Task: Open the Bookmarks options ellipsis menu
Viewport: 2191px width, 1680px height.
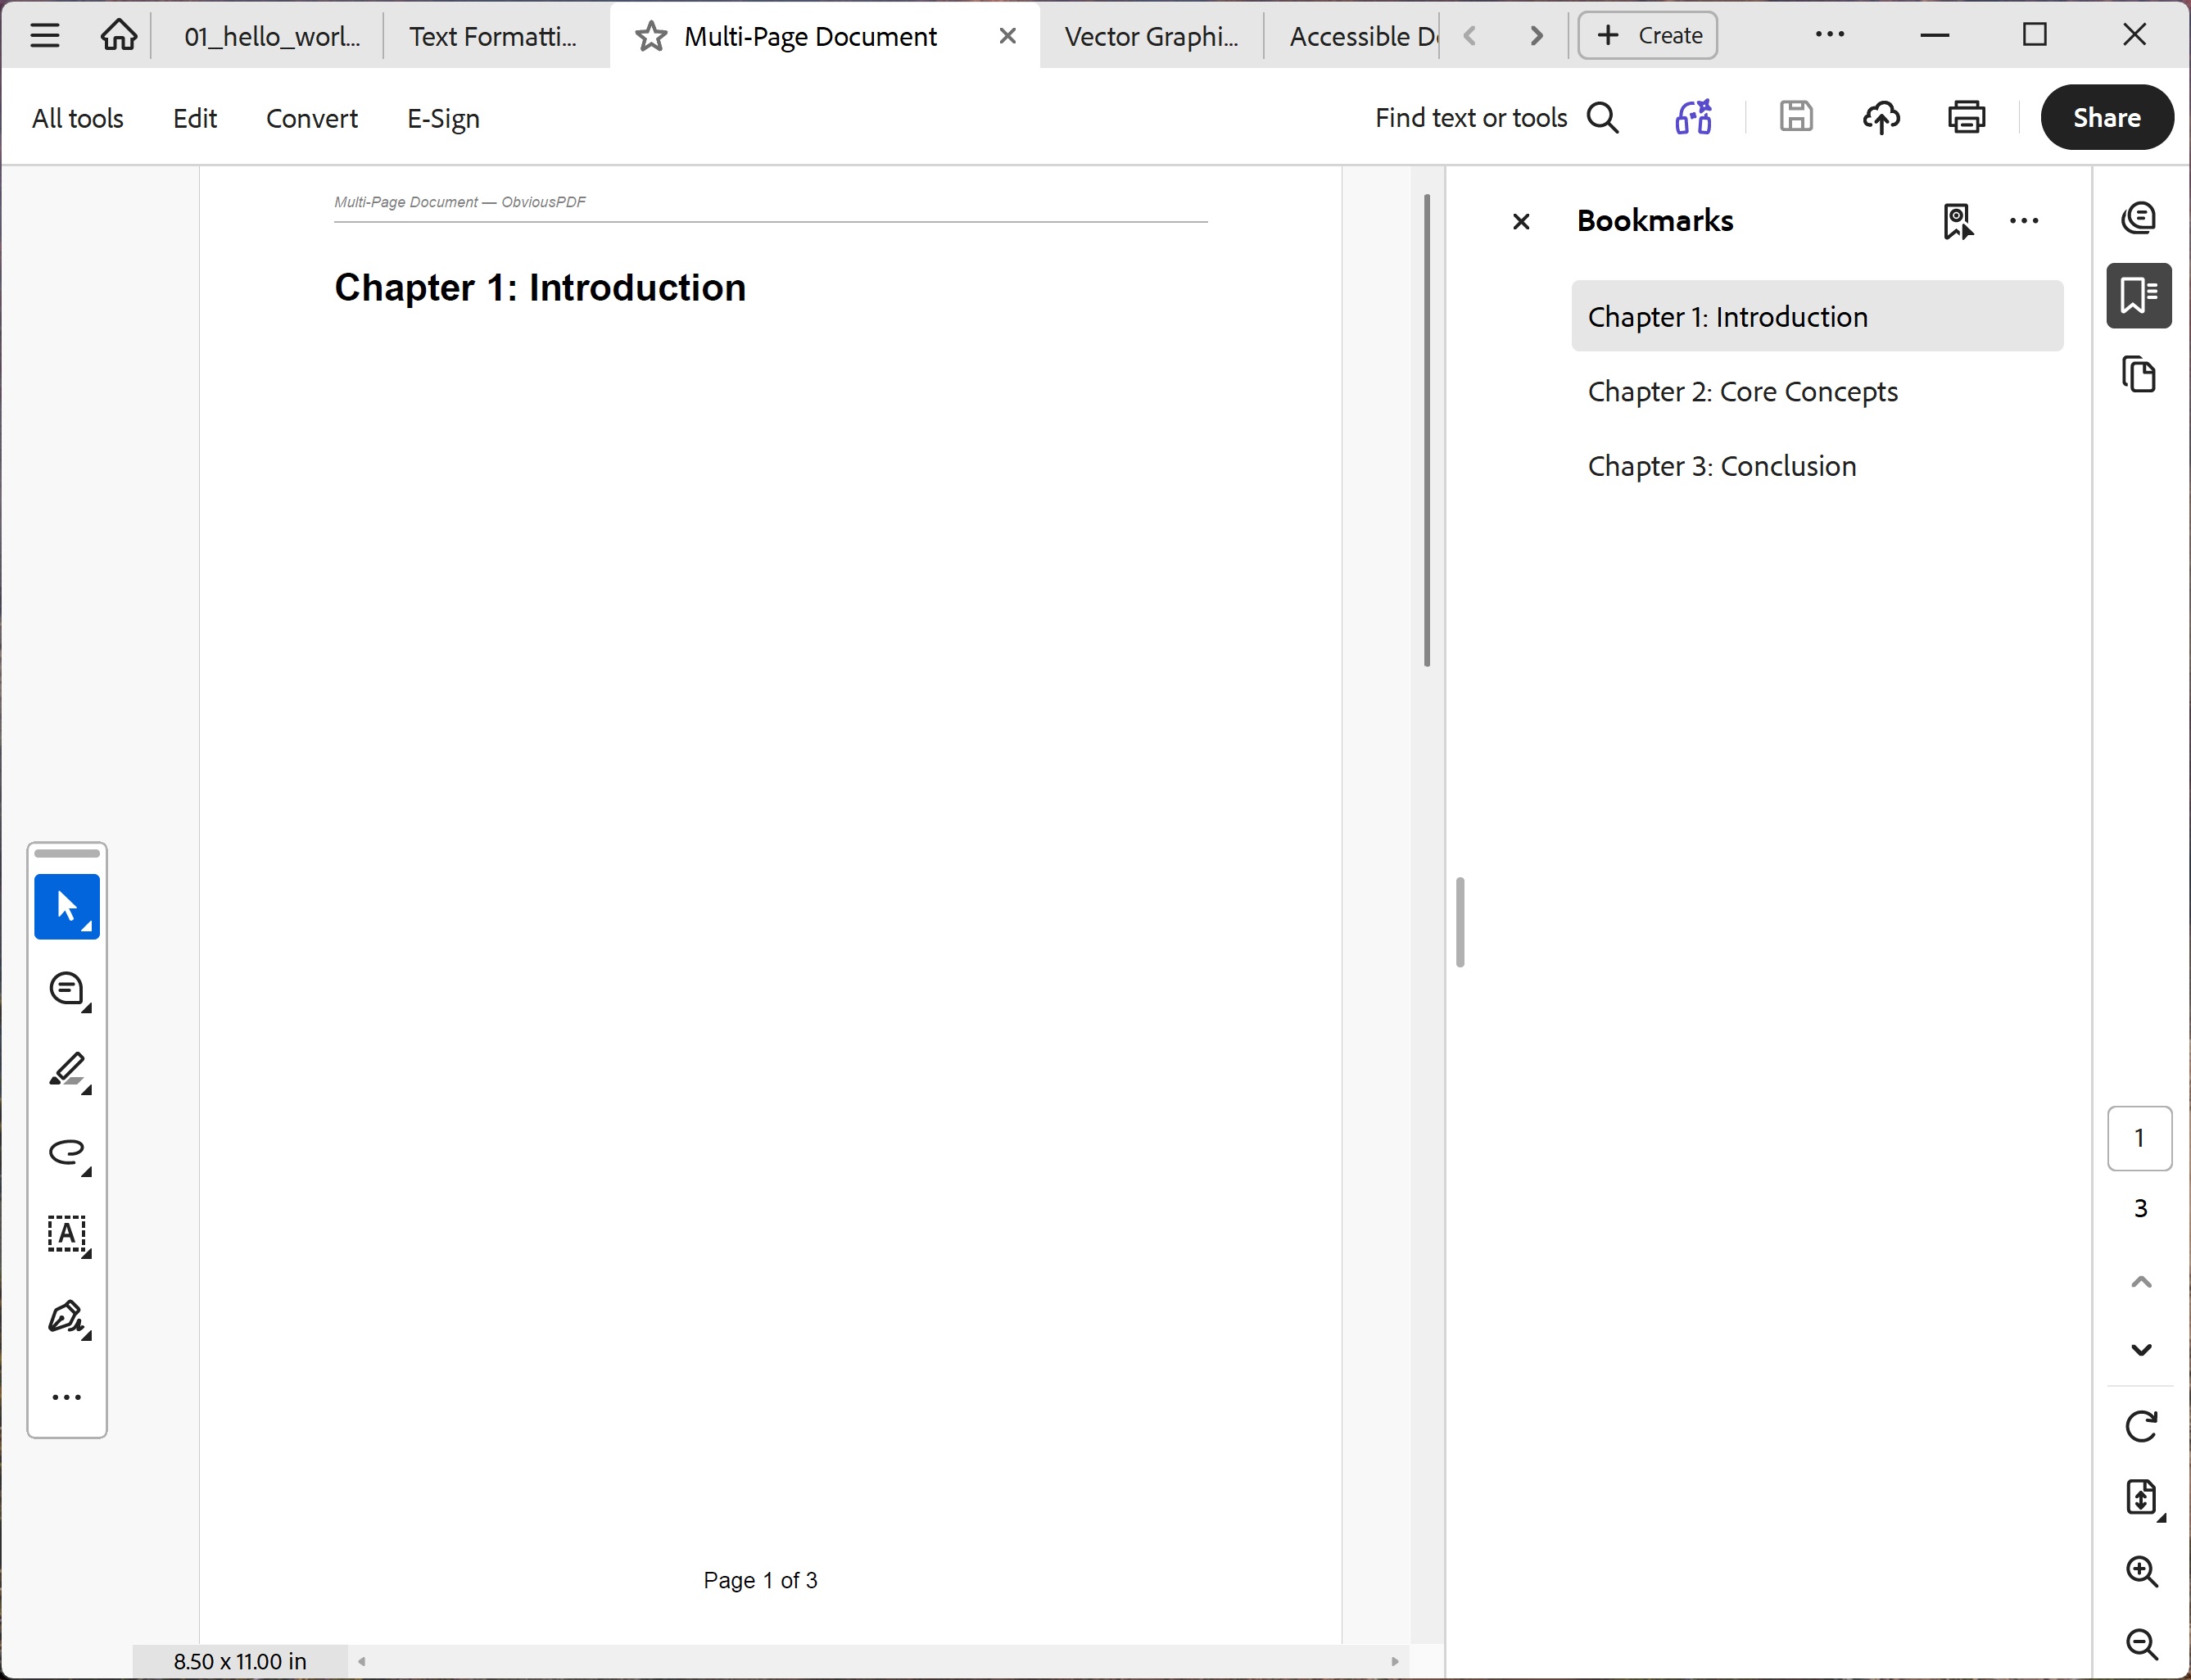Action: tap(2024, 221)
